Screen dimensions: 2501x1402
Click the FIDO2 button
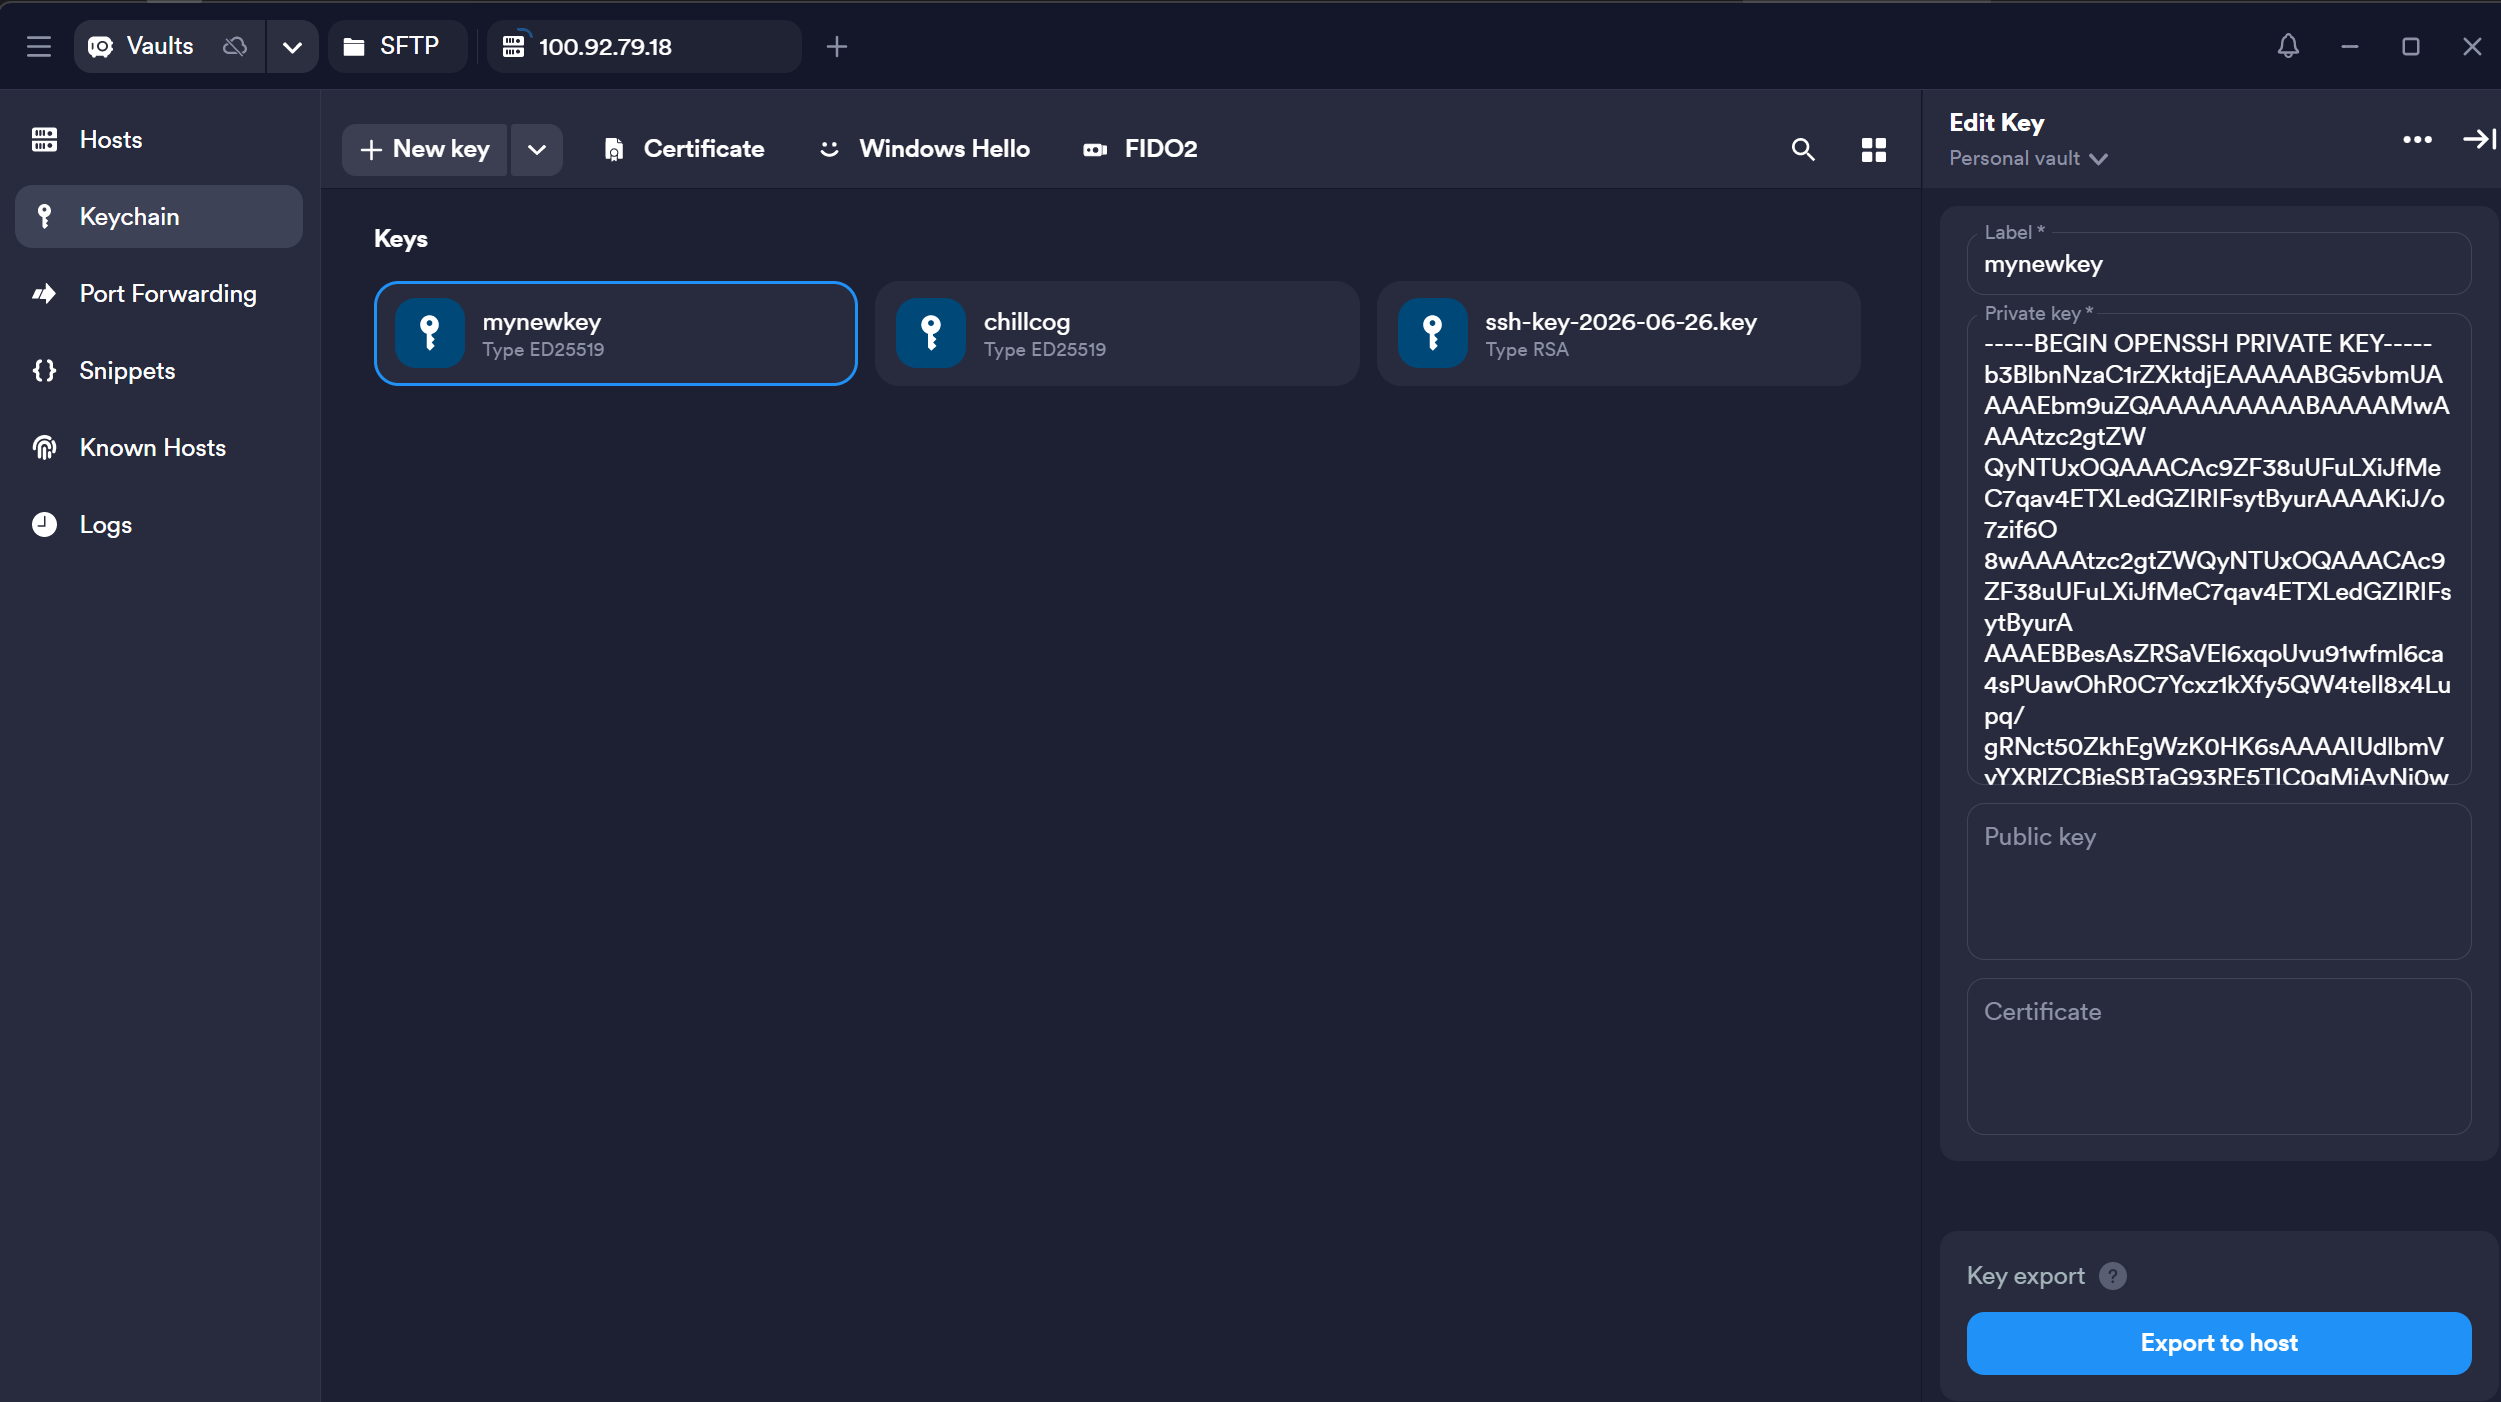click(1140, 149)
